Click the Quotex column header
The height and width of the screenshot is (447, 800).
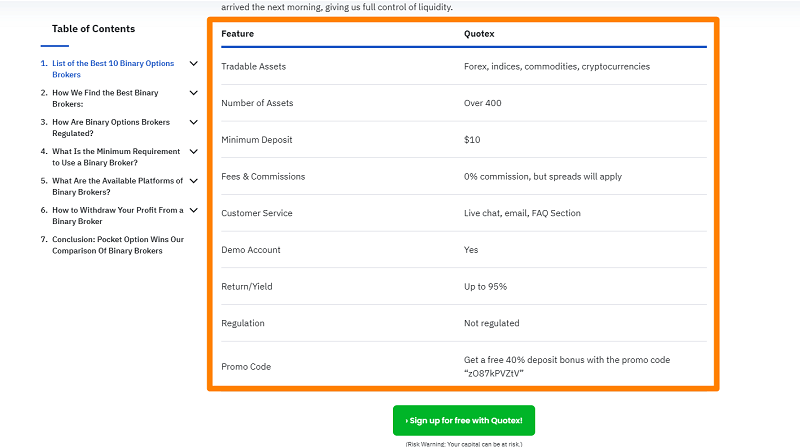tap(479, 34)
